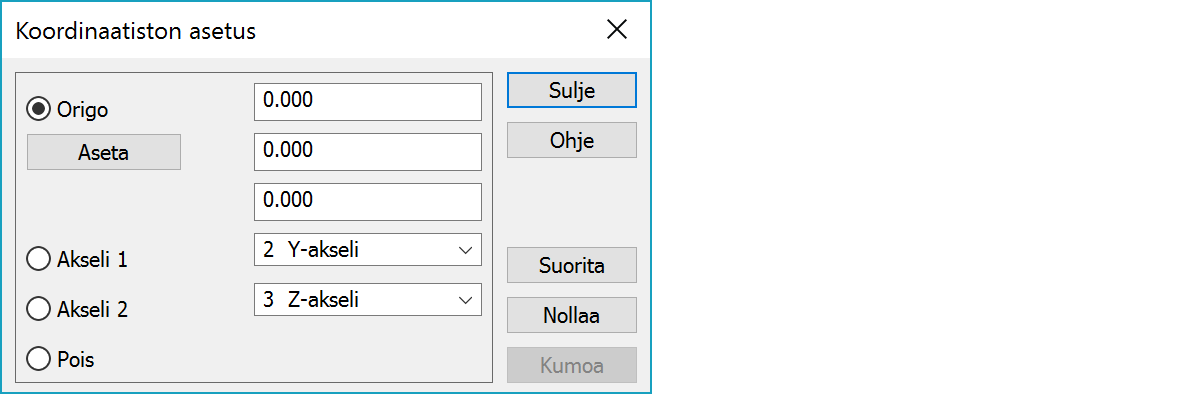Open help with the Ohje button

[x=572, y=140]
